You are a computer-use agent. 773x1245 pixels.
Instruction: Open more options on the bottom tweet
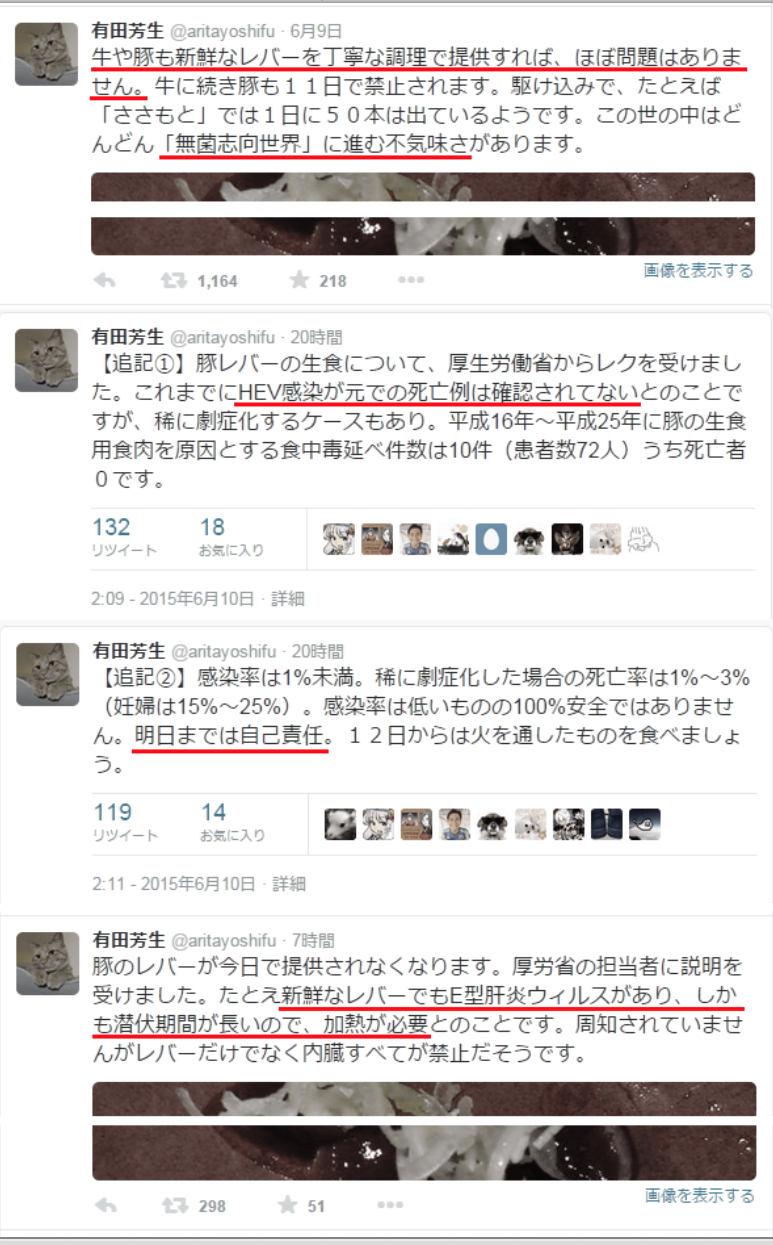(x=389, y=1205)
